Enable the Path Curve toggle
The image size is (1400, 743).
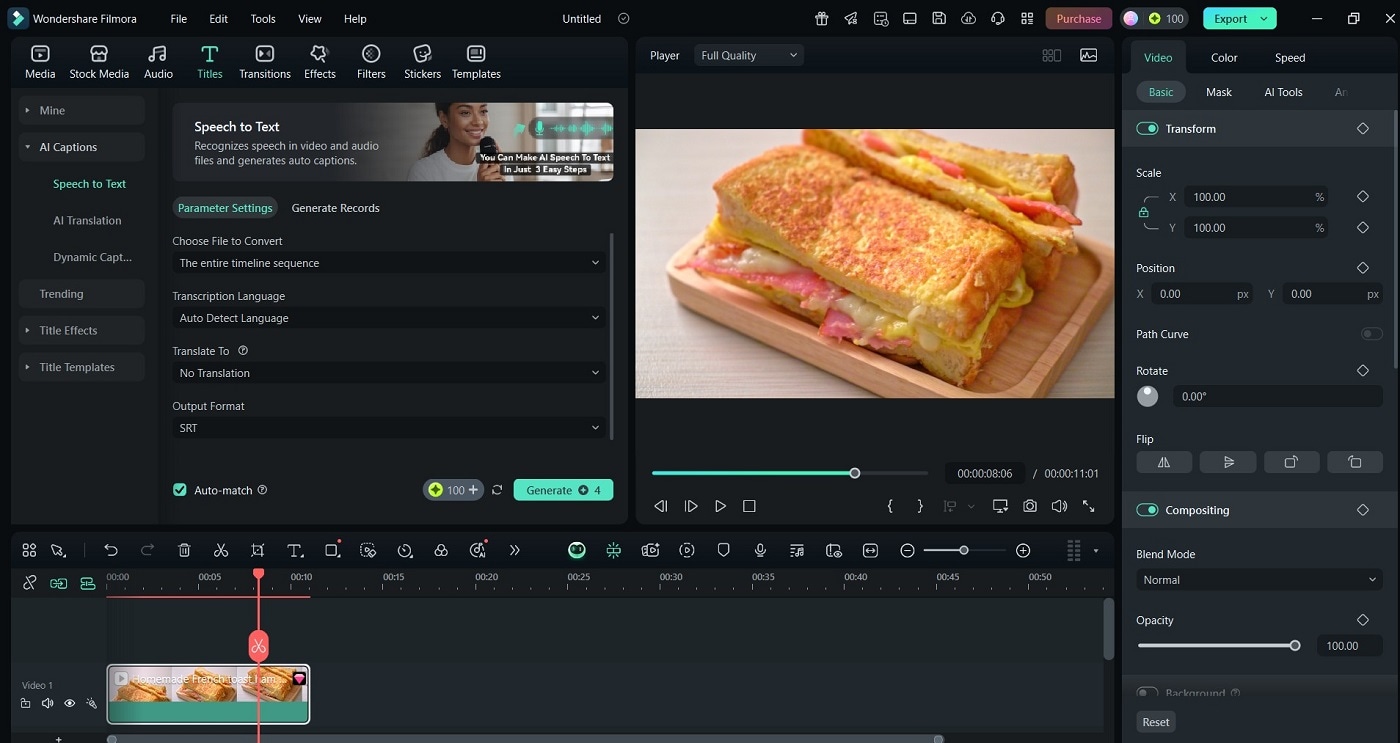1372,334
